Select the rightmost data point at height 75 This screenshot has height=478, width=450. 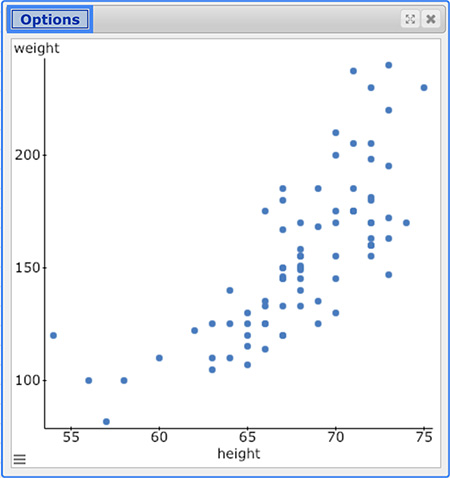pyautogui.click(x=424, y=88)
